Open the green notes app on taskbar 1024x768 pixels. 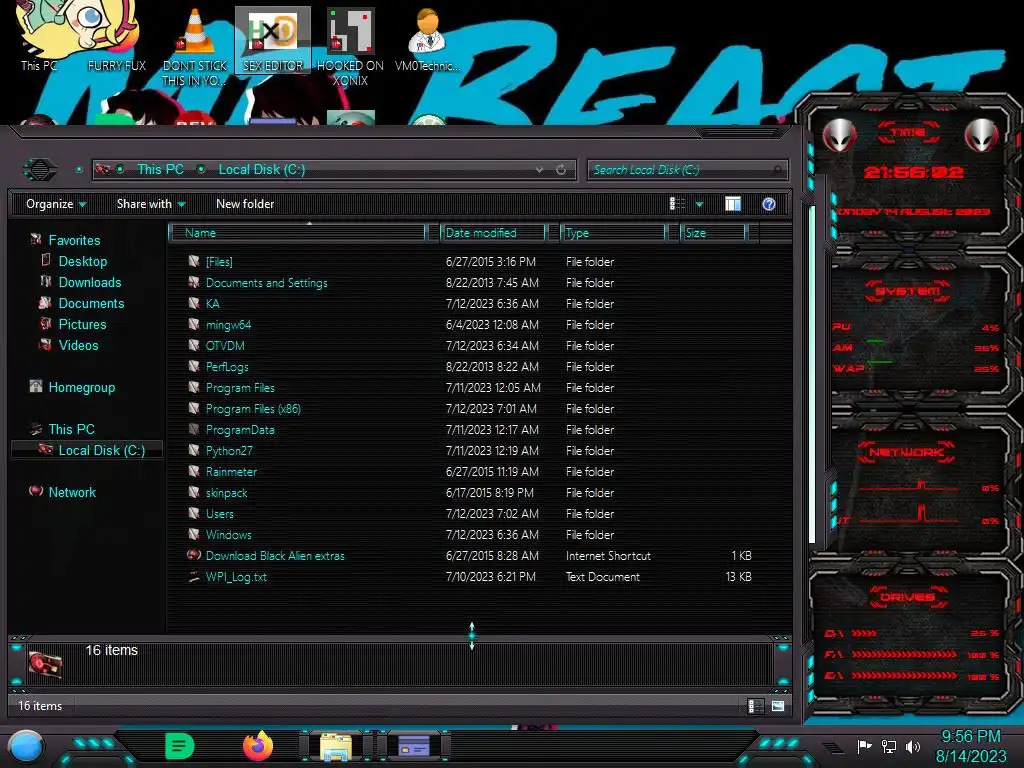(180, 746)
